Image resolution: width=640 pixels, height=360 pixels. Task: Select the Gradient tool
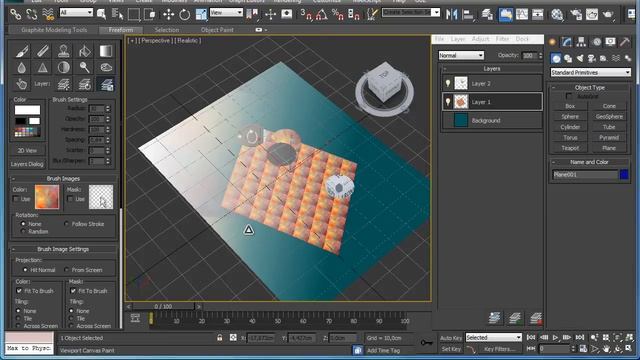tap(106, 51)
